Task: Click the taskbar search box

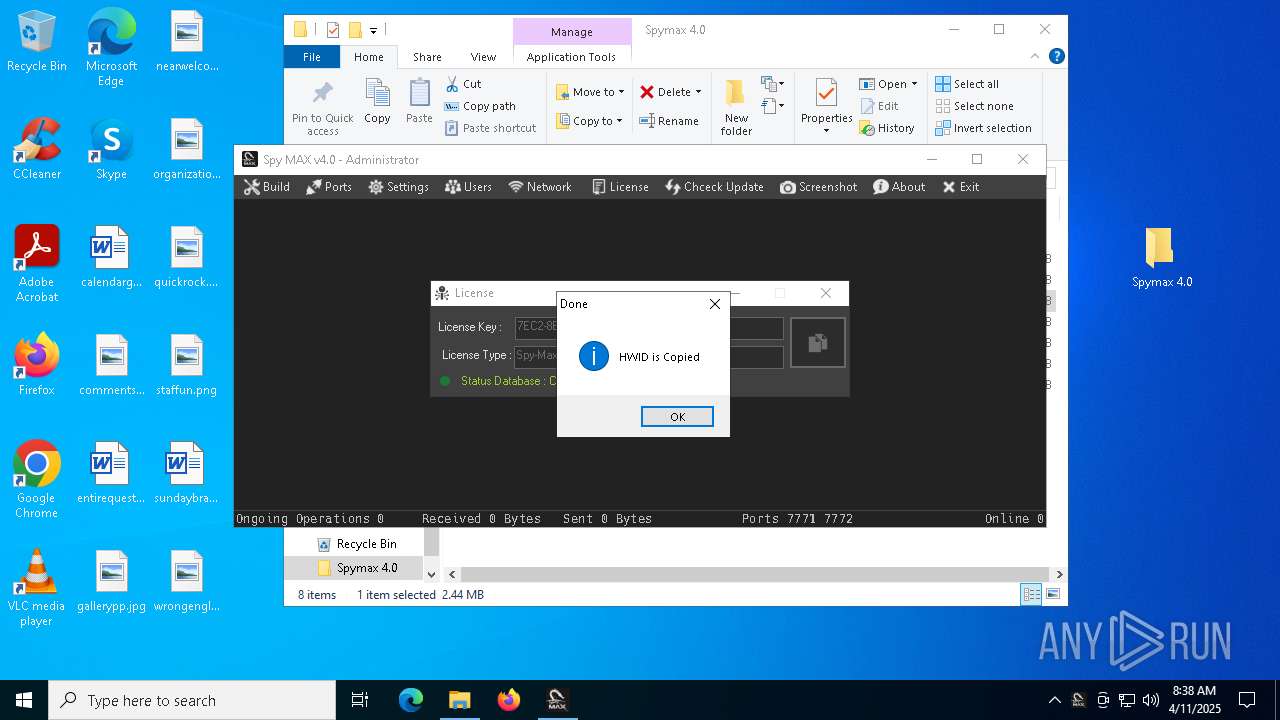Action: point(192,700)
